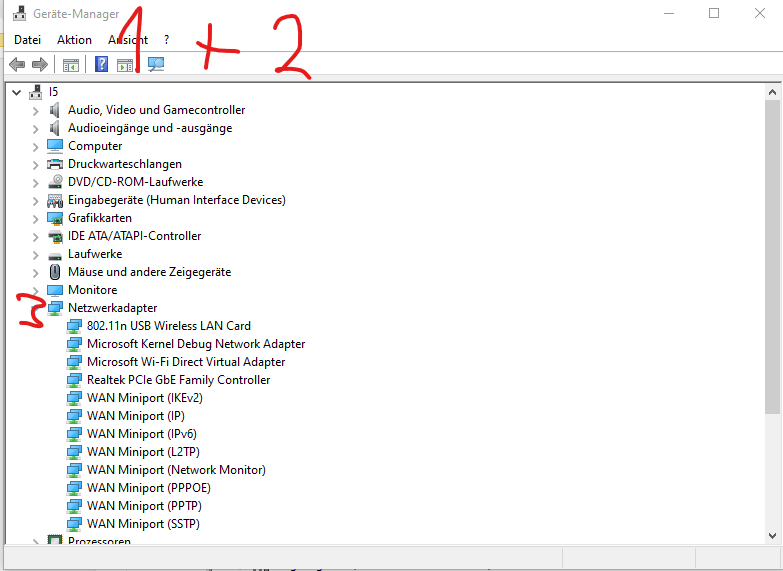
Task: Click the Grafikkarten icon in the tree
Action: [55, 218]
